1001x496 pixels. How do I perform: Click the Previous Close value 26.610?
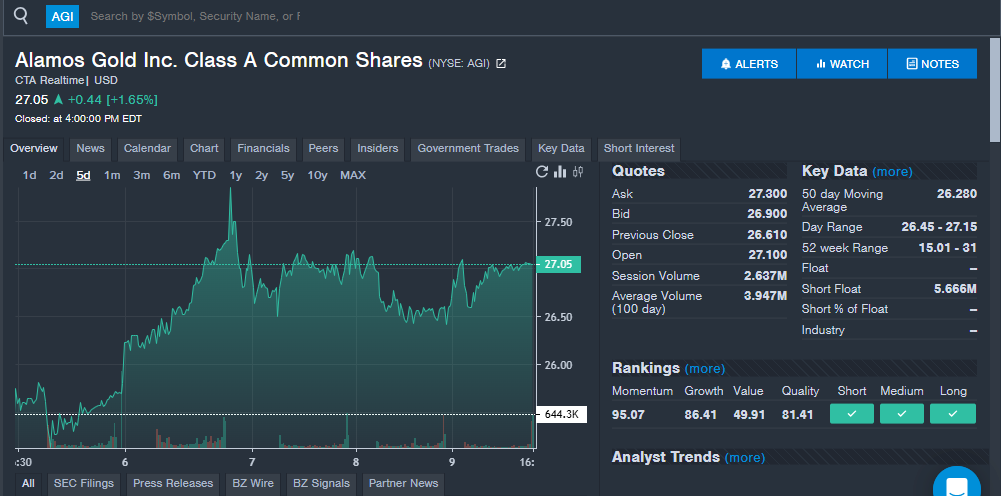(x=767, y=235)
